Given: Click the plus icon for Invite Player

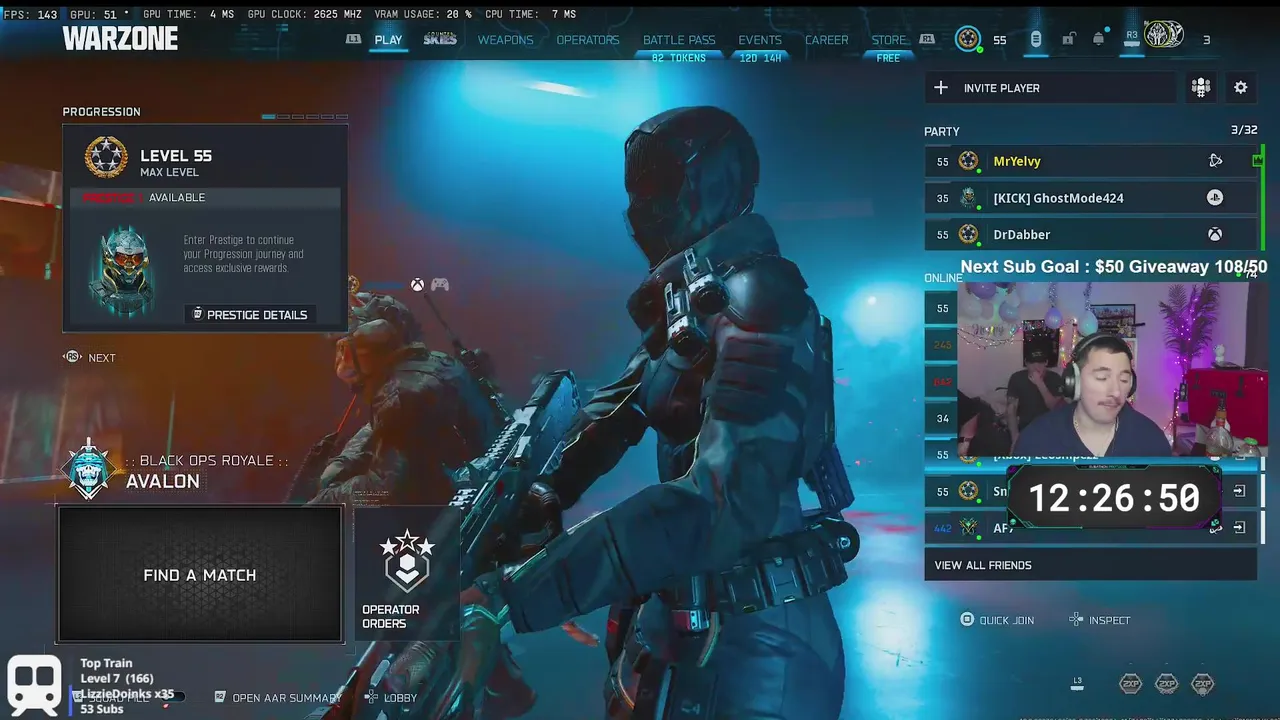Looking at the screenshot, I should click(x=940, y=88).
